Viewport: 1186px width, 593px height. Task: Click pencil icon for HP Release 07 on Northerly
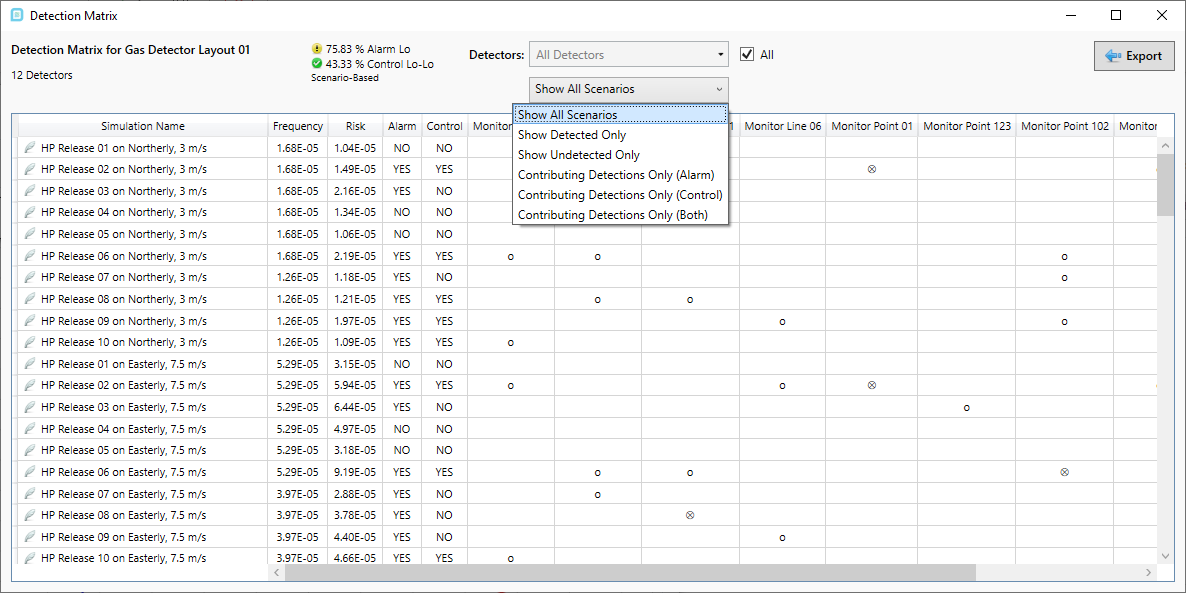30,278
